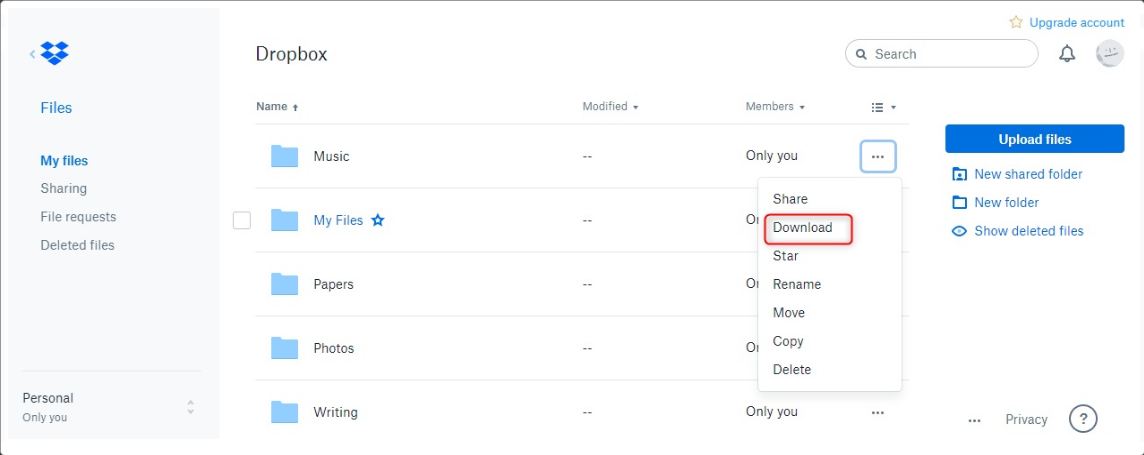This screenshot has width=1144, height=455.
Task: Choose Download from the context menu
Action: (802, 227)
